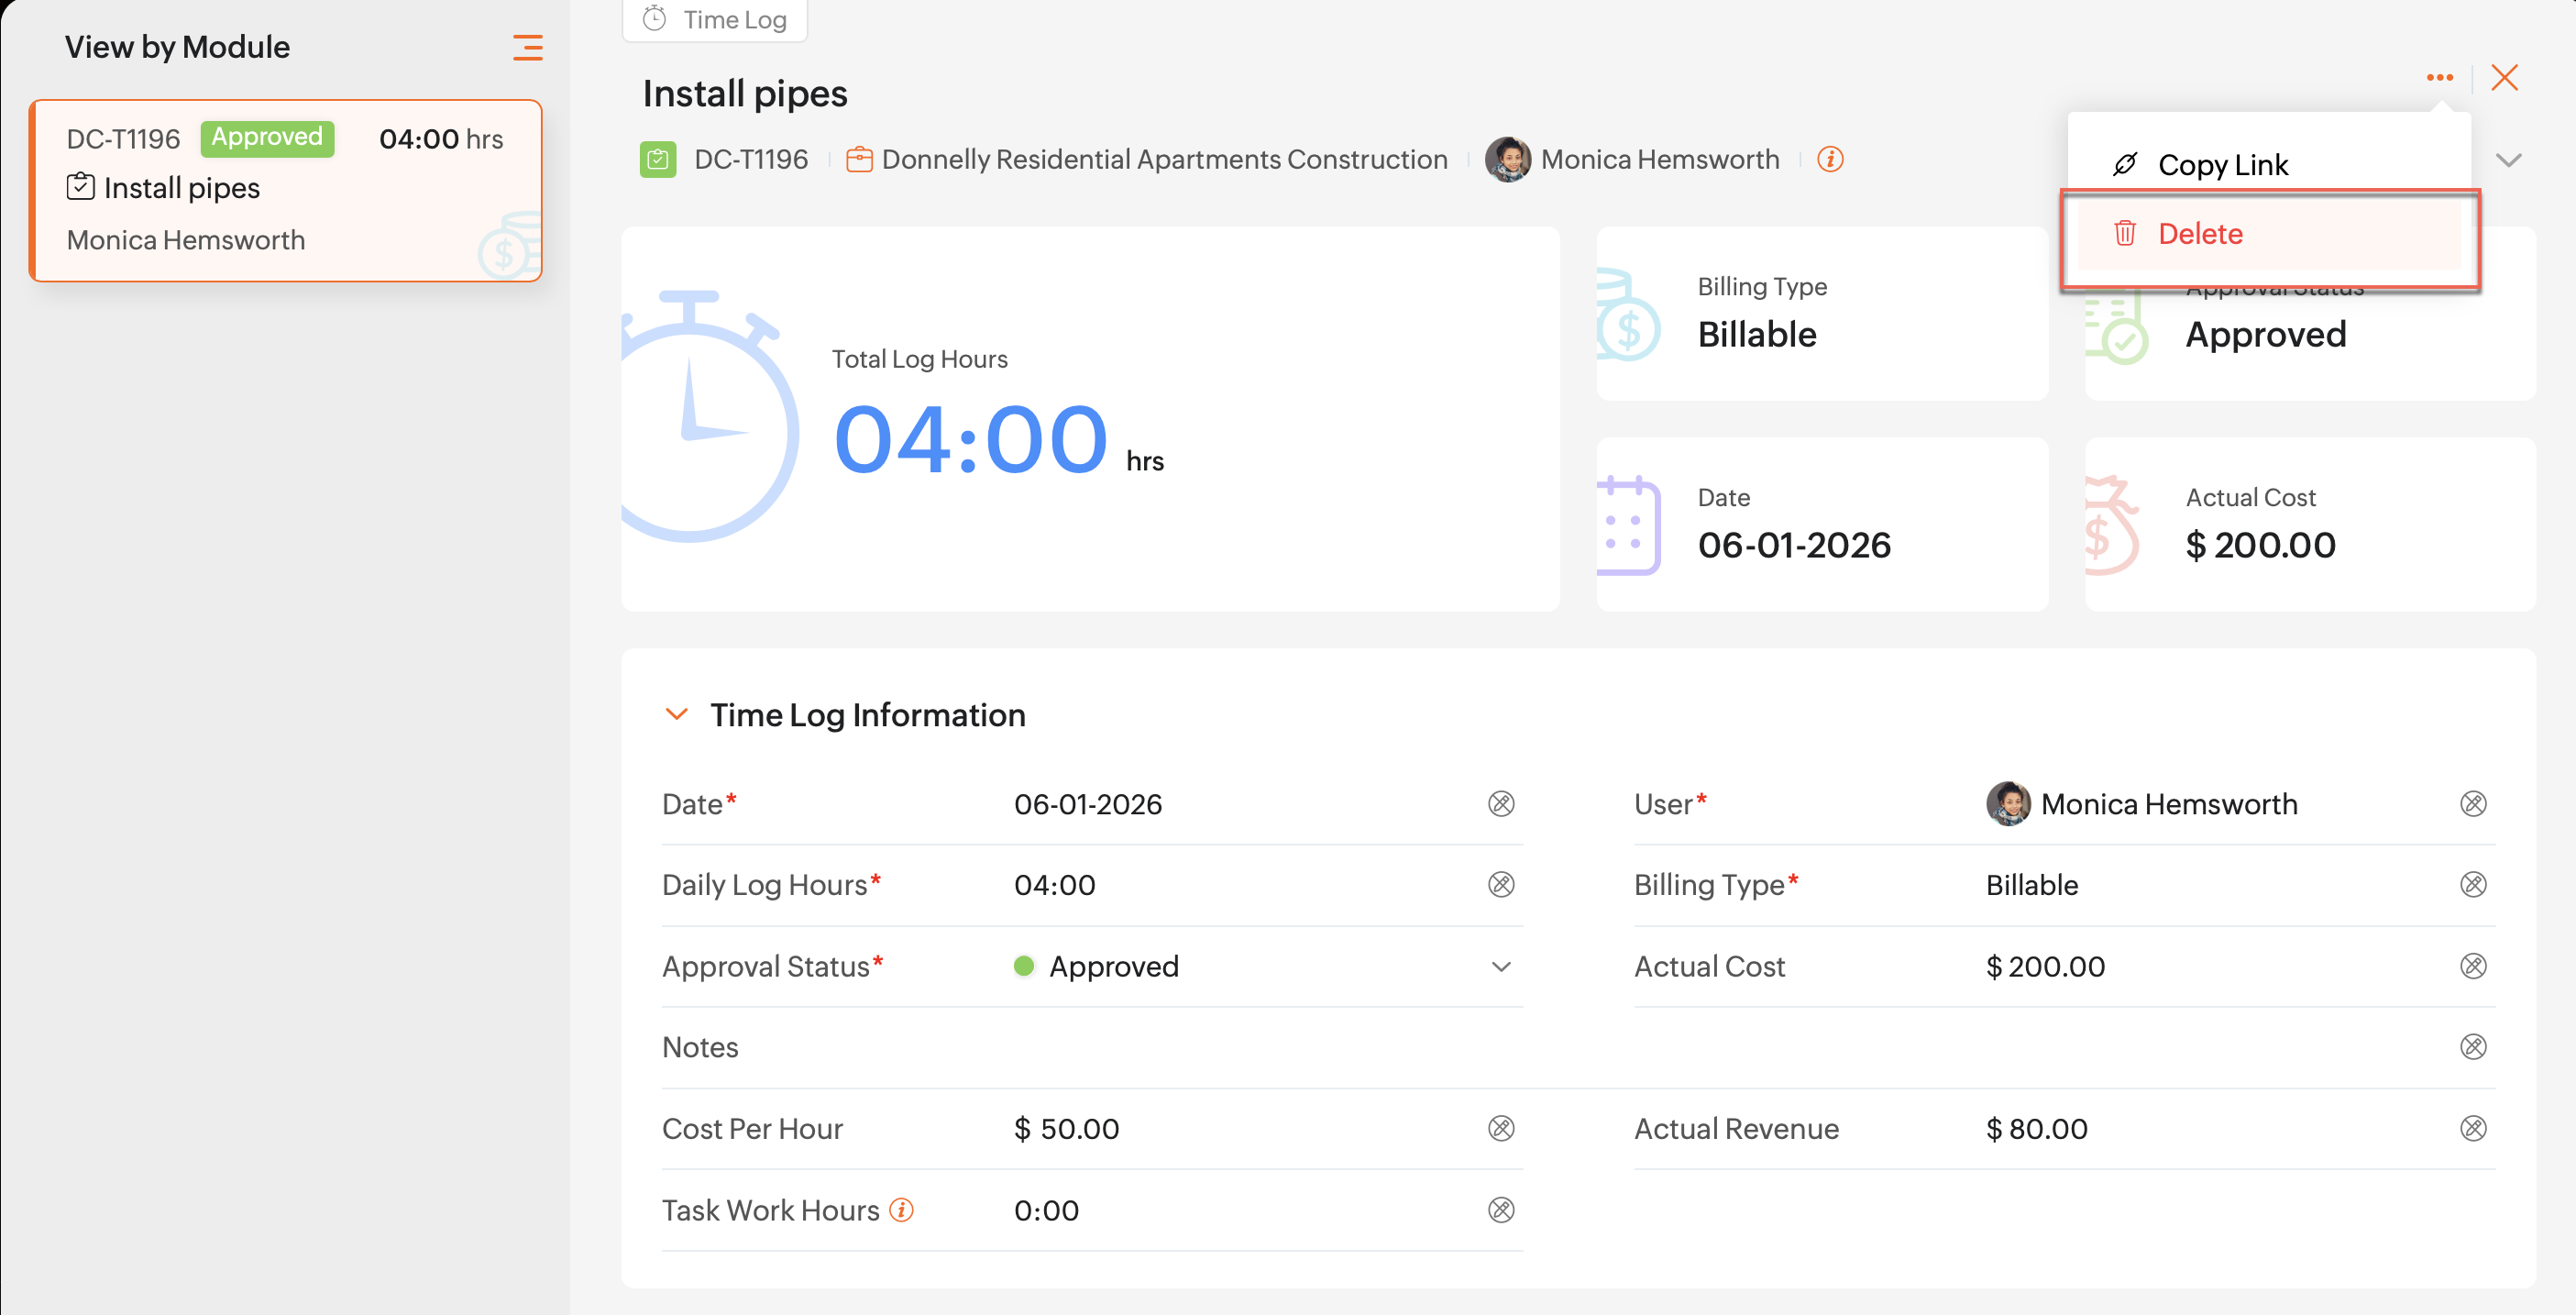The height and width of the screenshot is (1315, 2576).
Task: Expand the header chevron below close button
Action: [x=2508, y=160]
